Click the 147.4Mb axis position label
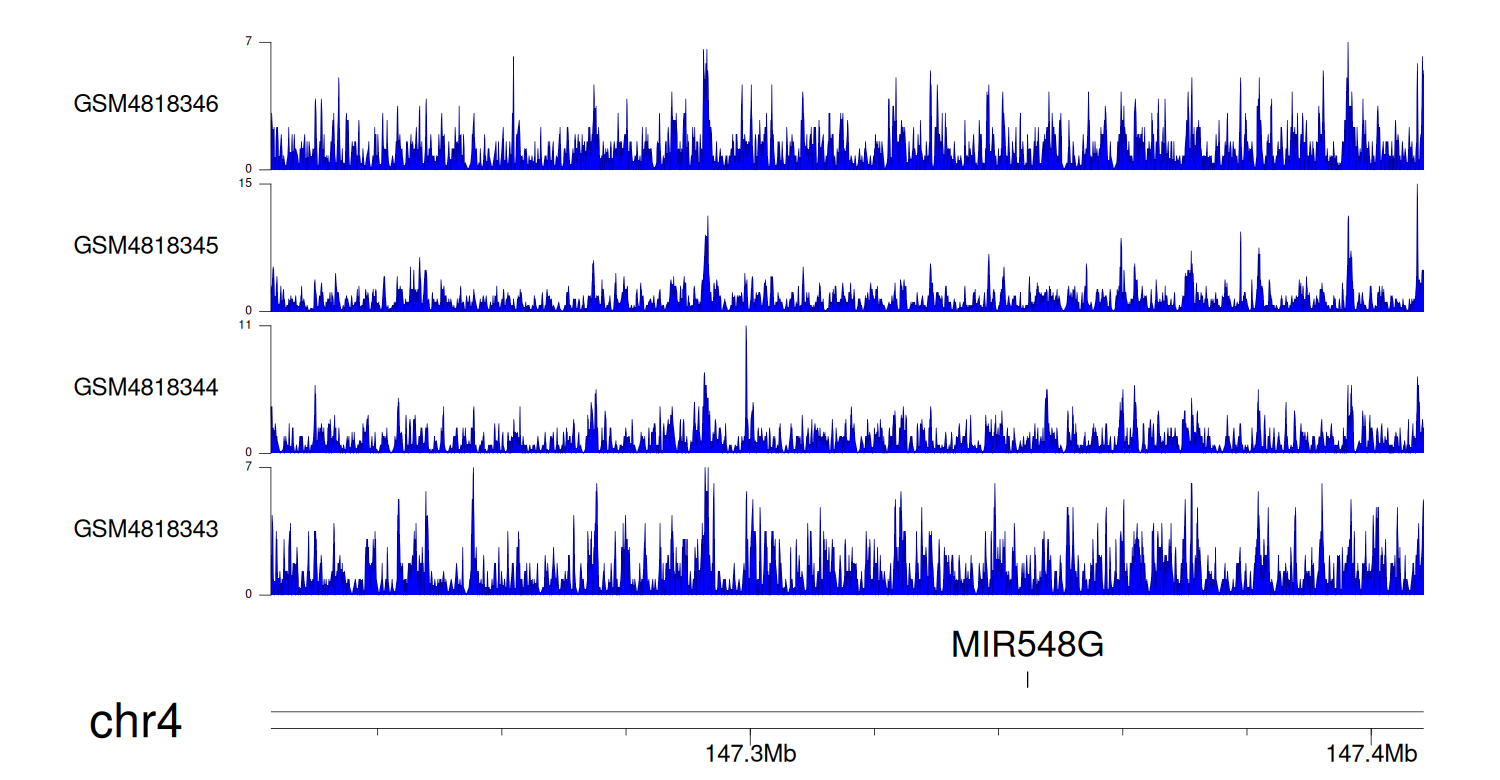 pyautogui.click(x=1372, y=755)
